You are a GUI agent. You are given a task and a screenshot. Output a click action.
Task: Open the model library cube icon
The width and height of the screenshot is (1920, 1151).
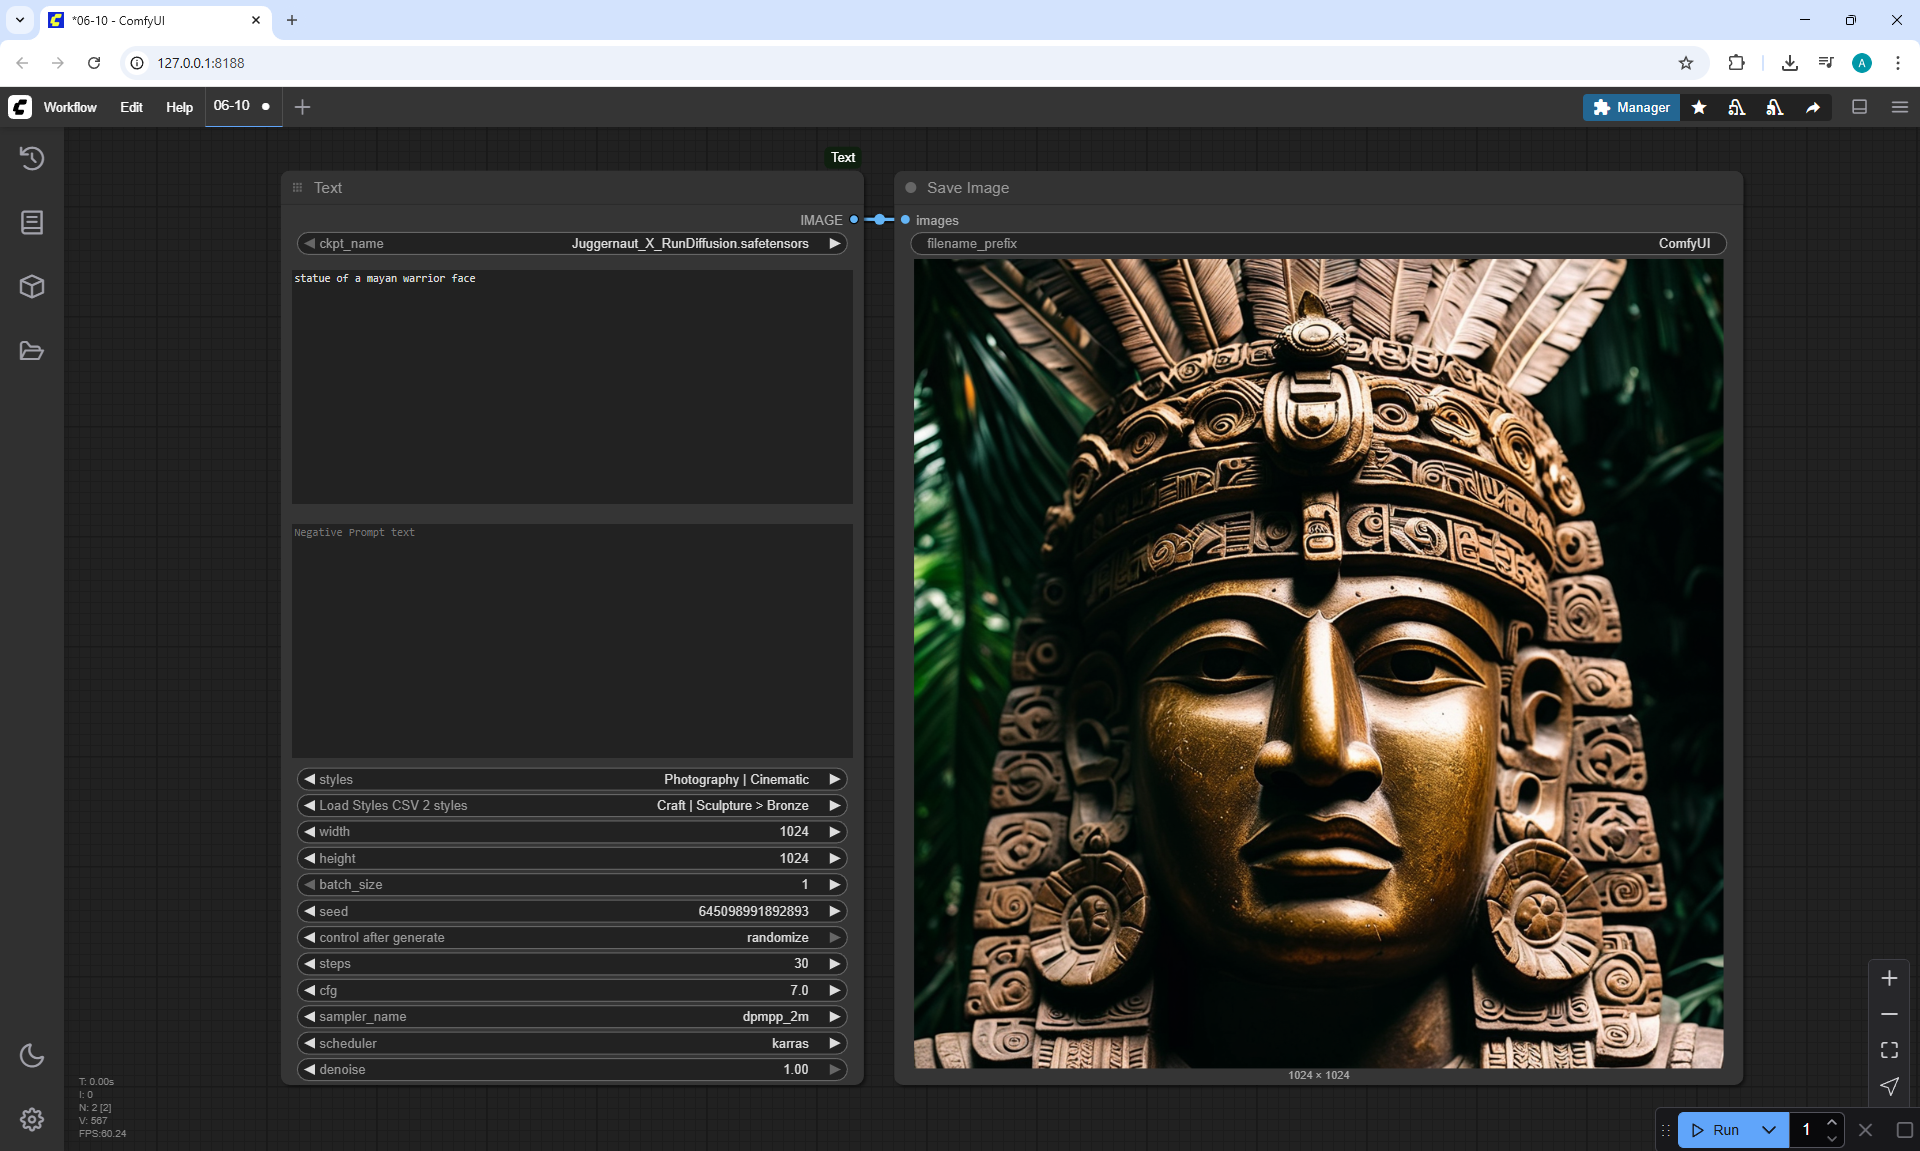tap(32, 287)
